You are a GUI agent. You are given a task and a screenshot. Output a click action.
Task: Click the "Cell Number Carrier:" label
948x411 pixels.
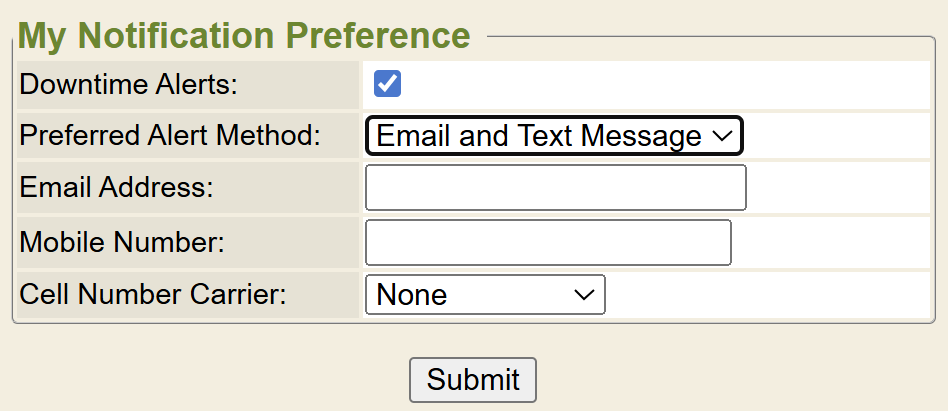click(x=153, y=295)
